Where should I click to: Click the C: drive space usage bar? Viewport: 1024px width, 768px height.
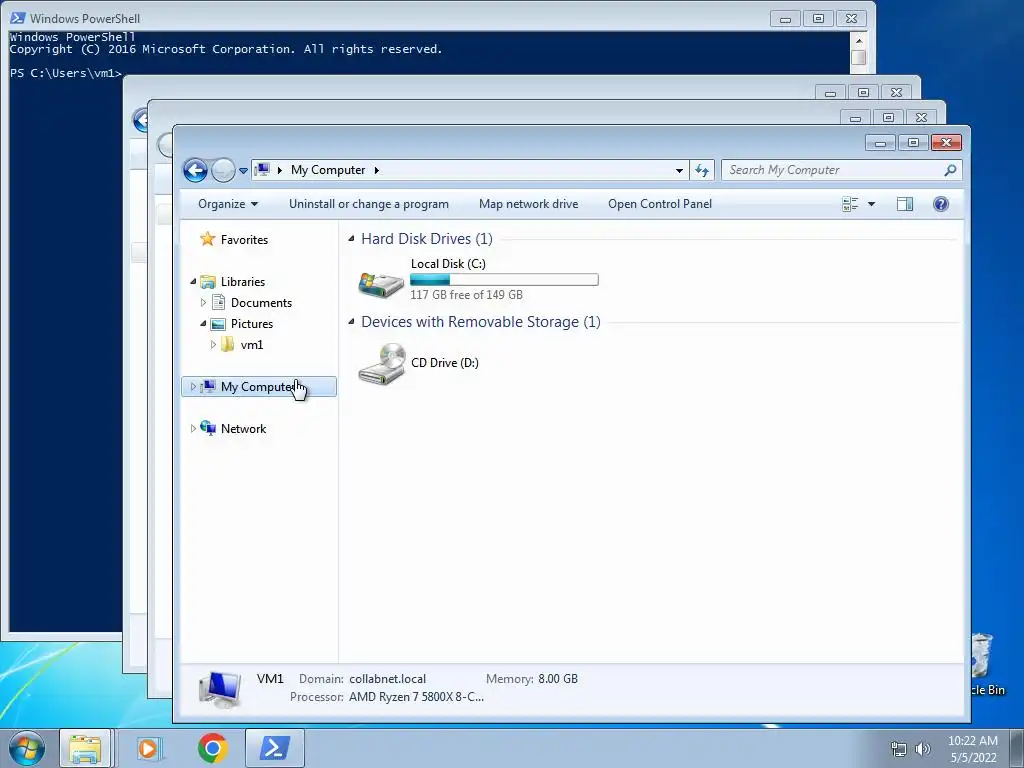pos(504,280)
